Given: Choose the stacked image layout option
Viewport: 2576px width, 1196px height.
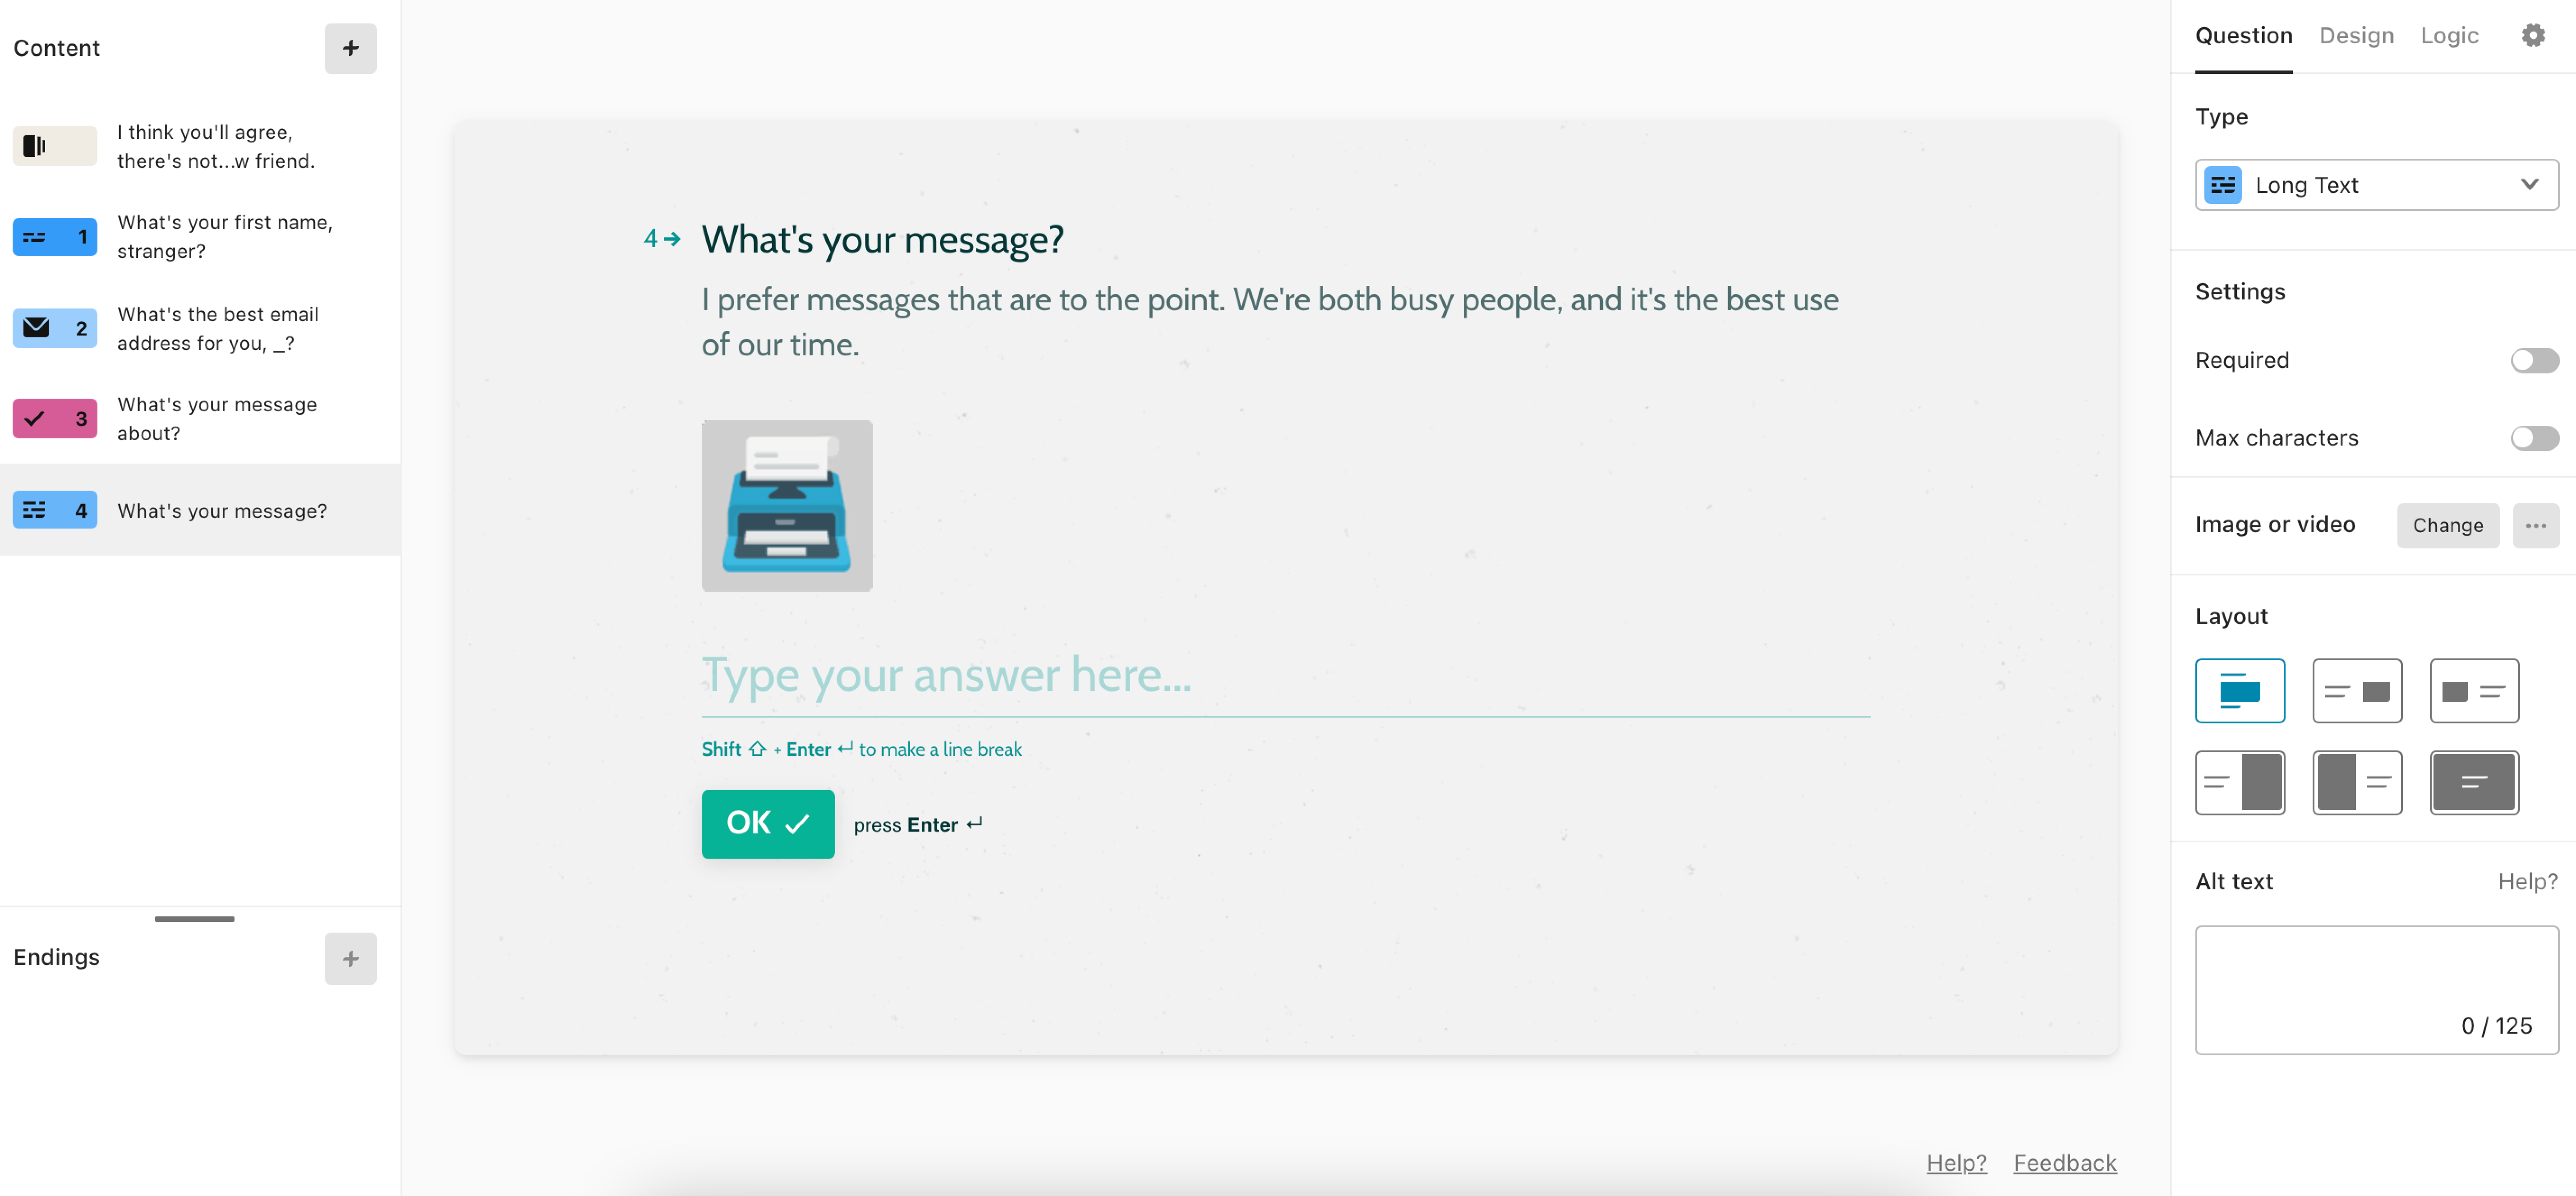Looking at the screenshot, I should pyautogui.click(x=2239, y=691).
